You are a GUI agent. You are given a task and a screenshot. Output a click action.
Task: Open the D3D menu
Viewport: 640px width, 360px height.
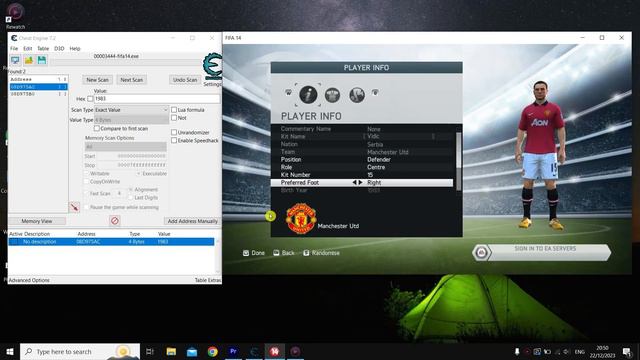pyautogui.click(x=59, y=49)
